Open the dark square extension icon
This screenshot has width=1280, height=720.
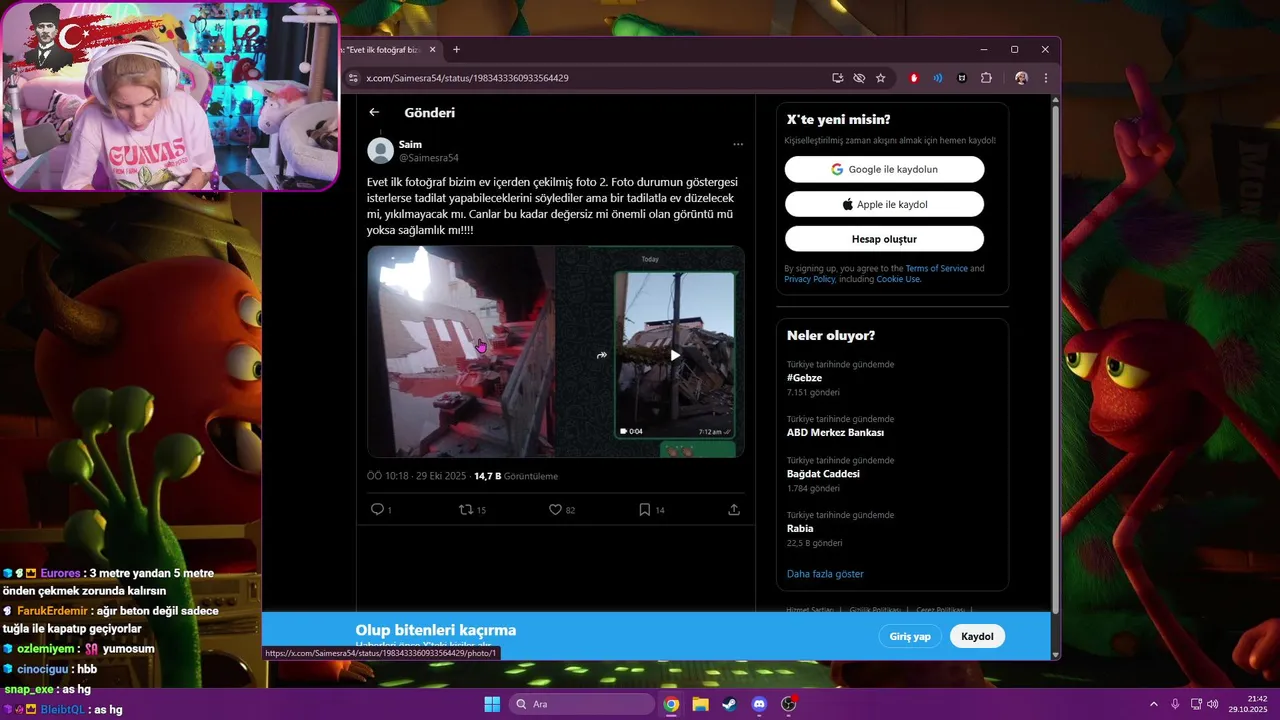(962, 78)
